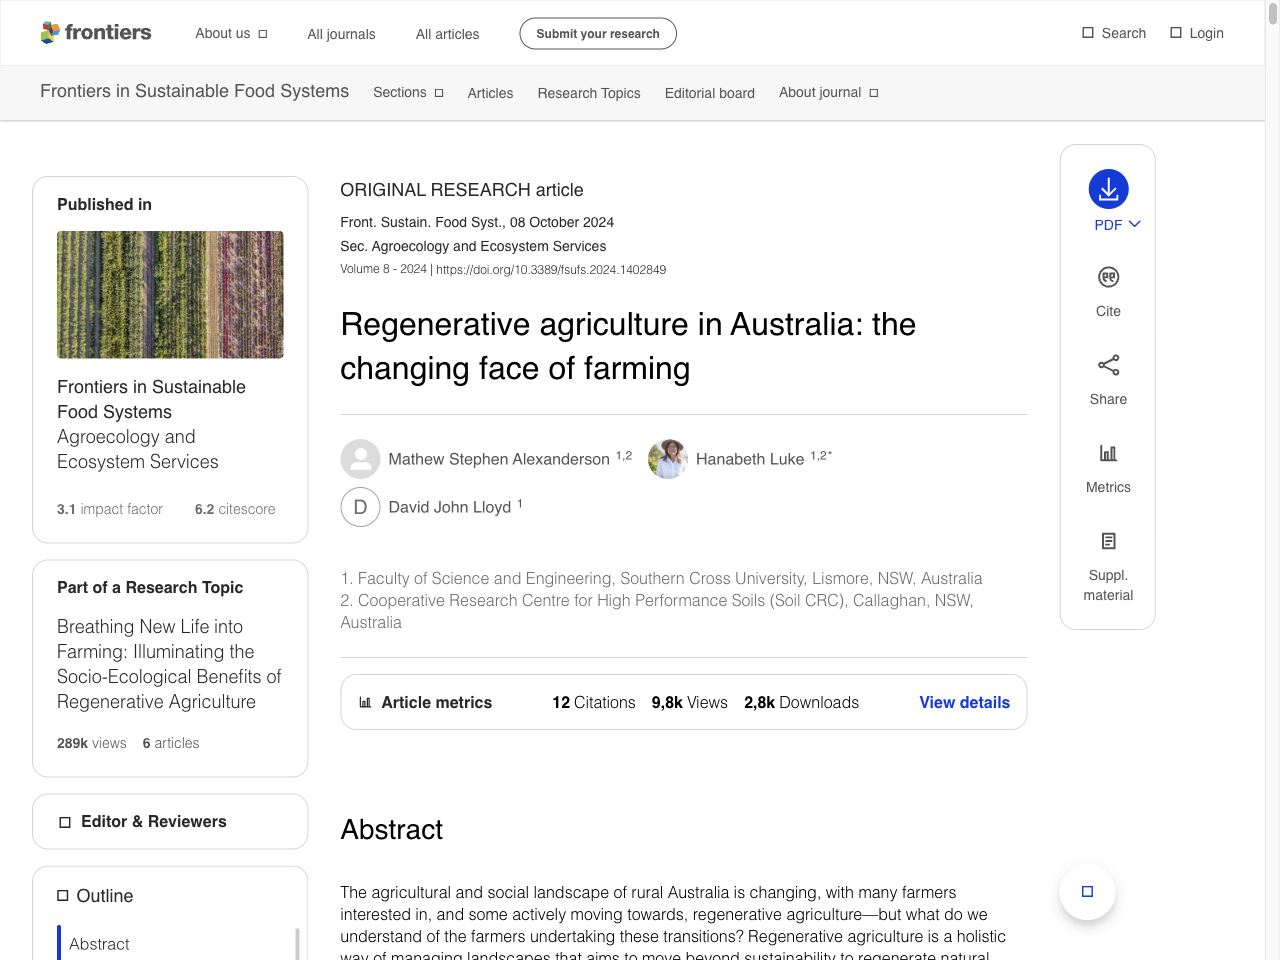Open Supplementary material
Screen dimensions: 1280x960
click(1107, 540)
